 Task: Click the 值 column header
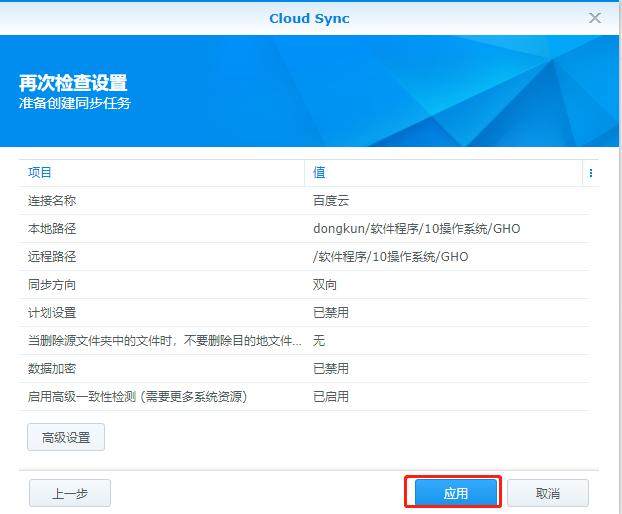319,173
